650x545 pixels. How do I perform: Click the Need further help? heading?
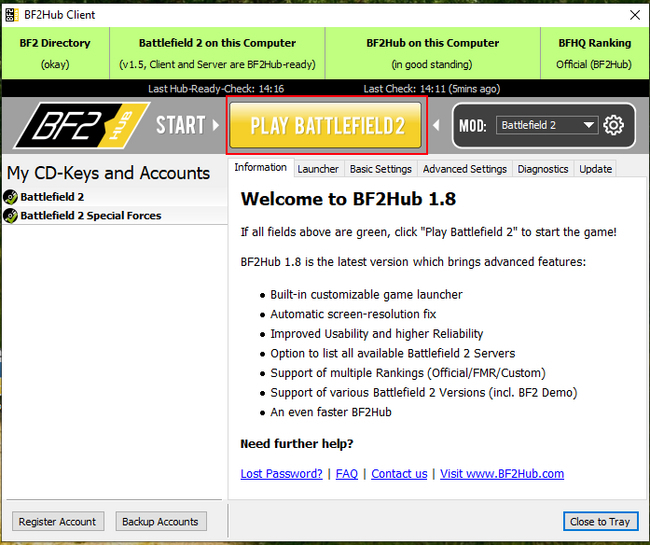pos(297,444)
